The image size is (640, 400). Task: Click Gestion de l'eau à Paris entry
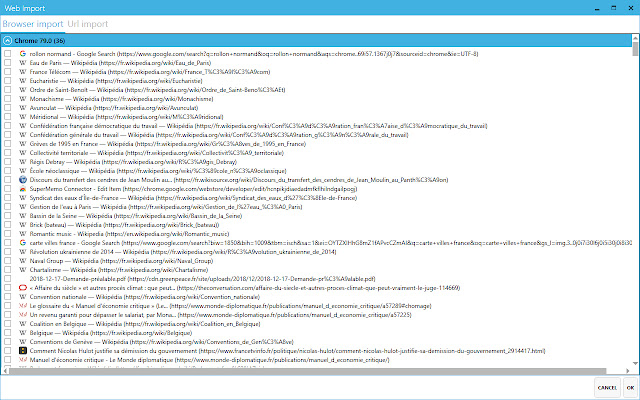[166, 207]
